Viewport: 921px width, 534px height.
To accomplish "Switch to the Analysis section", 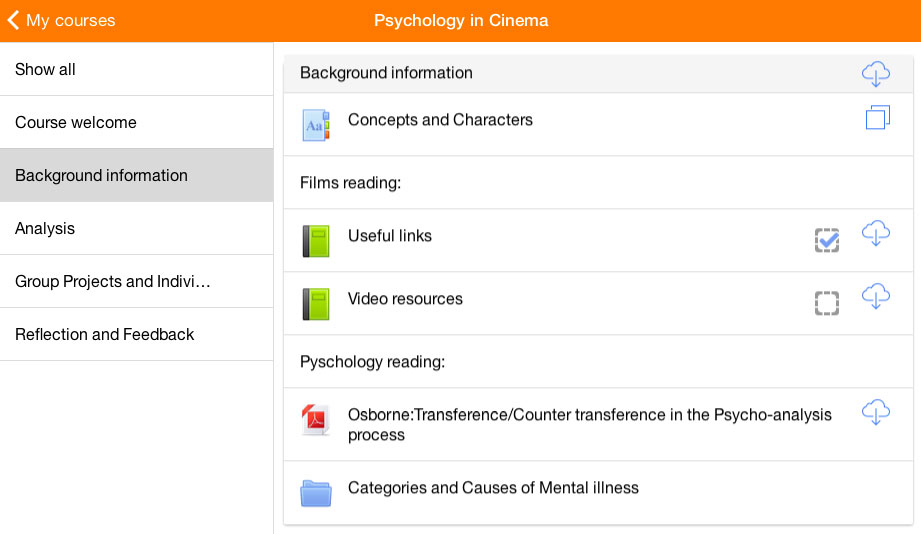I will coord(136,229).
